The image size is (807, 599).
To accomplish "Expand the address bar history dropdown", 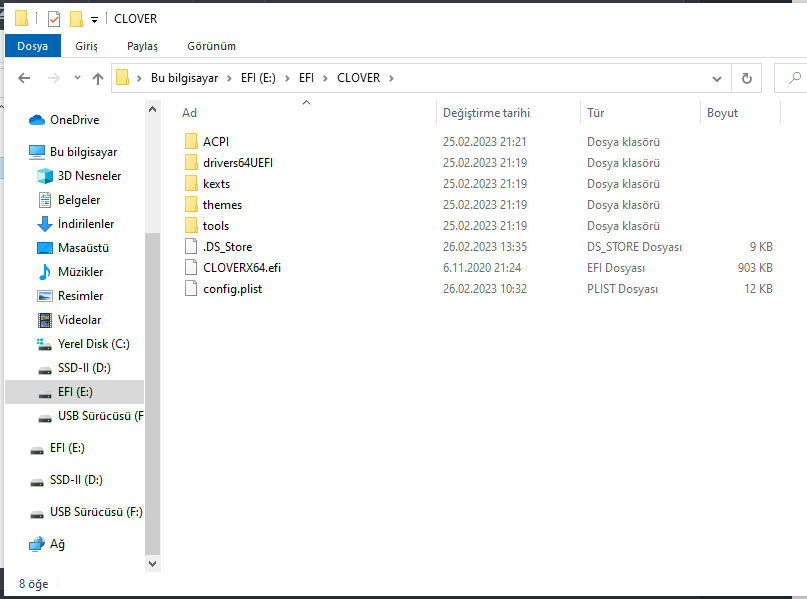I will click(x=717, y=78).
